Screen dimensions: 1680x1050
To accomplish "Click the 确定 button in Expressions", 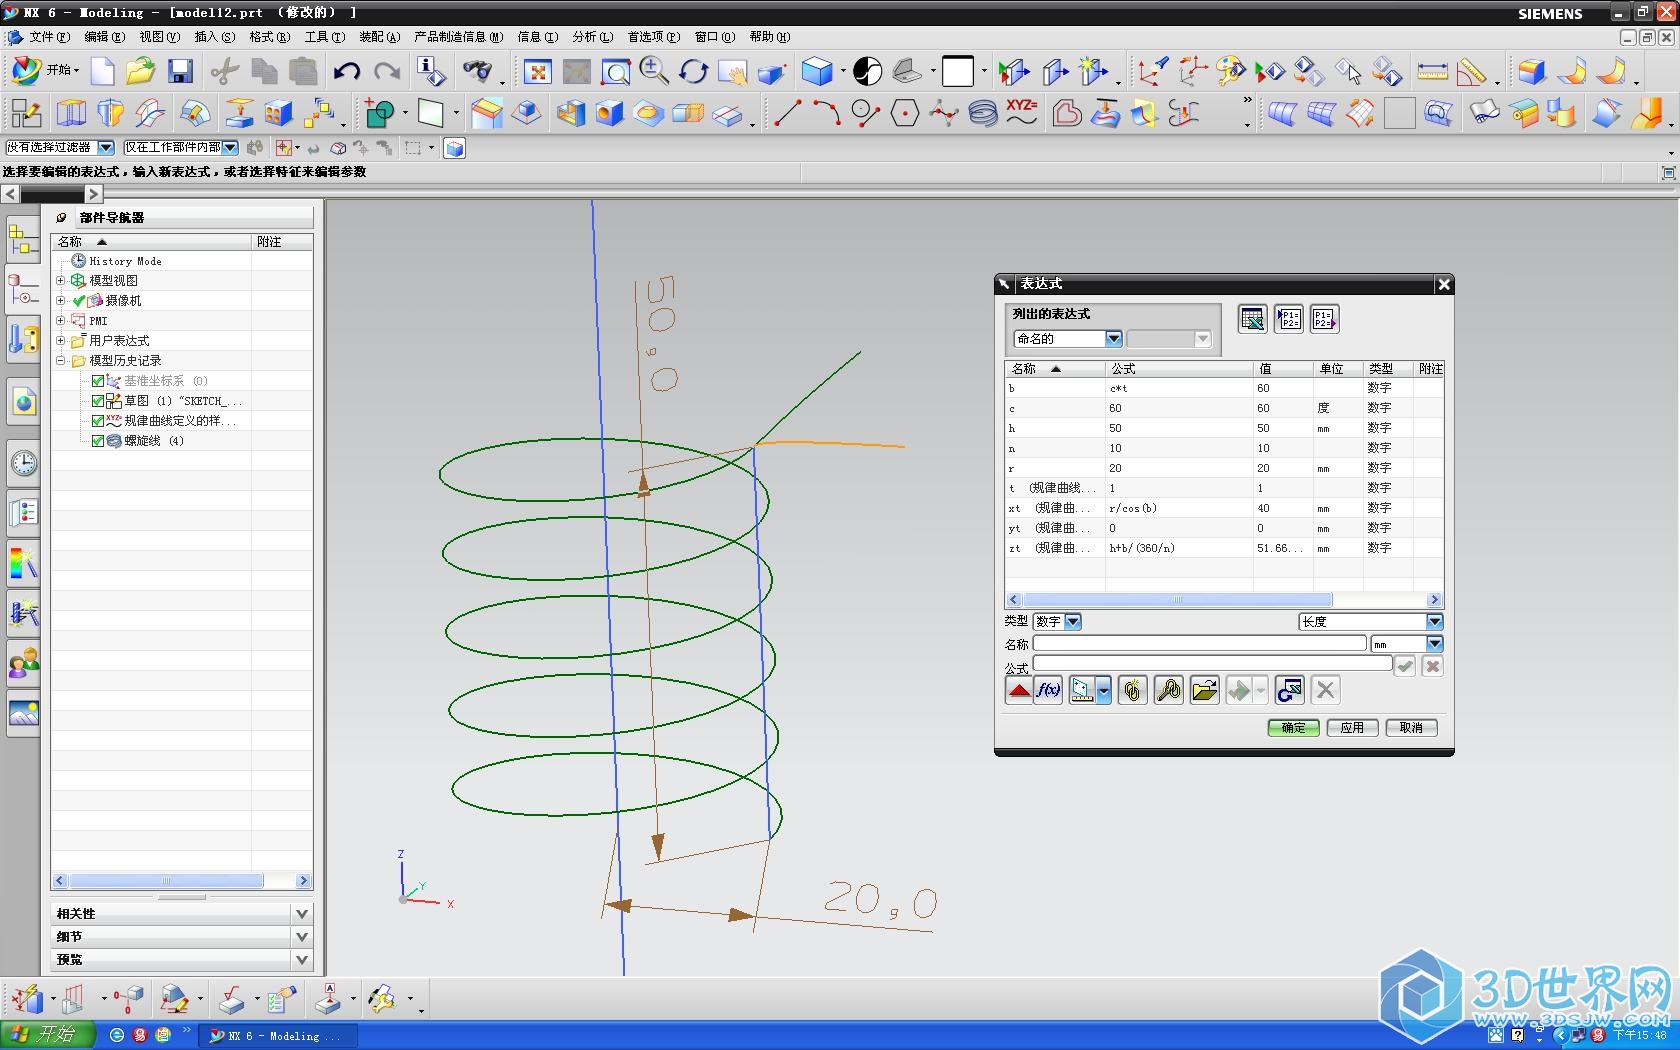I will (1293, 728).
